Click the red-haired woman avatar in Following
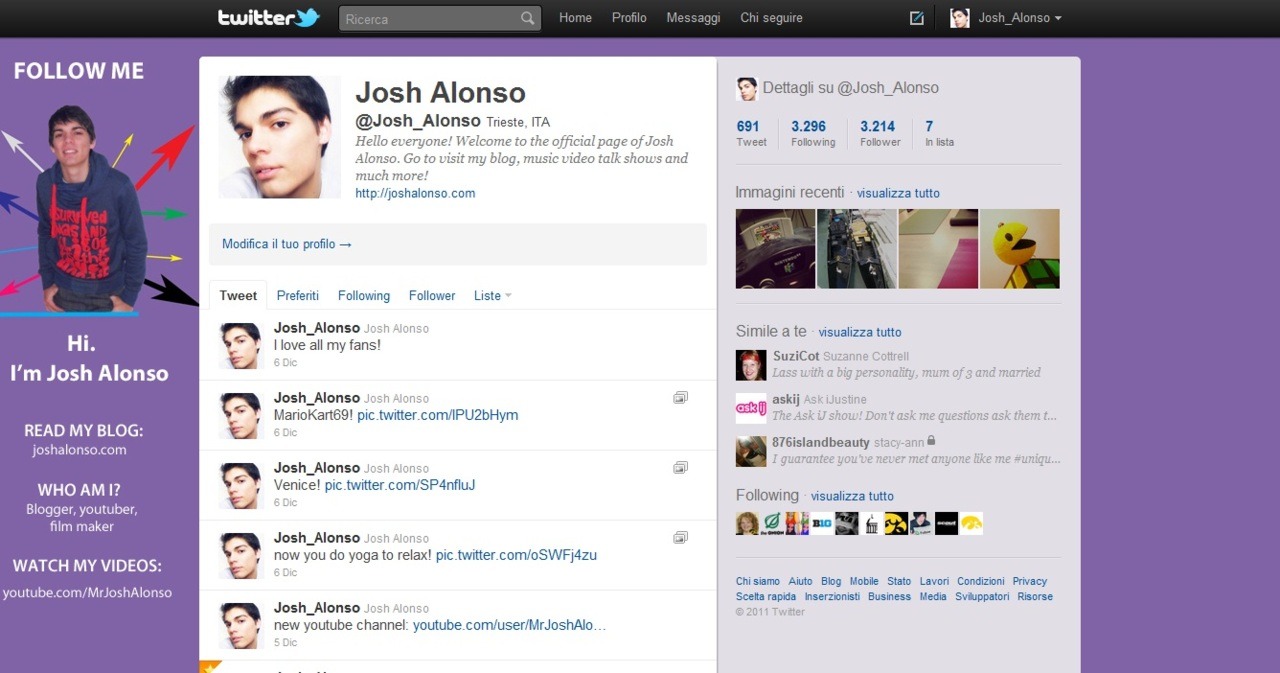The height and width of the screenshot is (673, 1280). coord(747,523)
